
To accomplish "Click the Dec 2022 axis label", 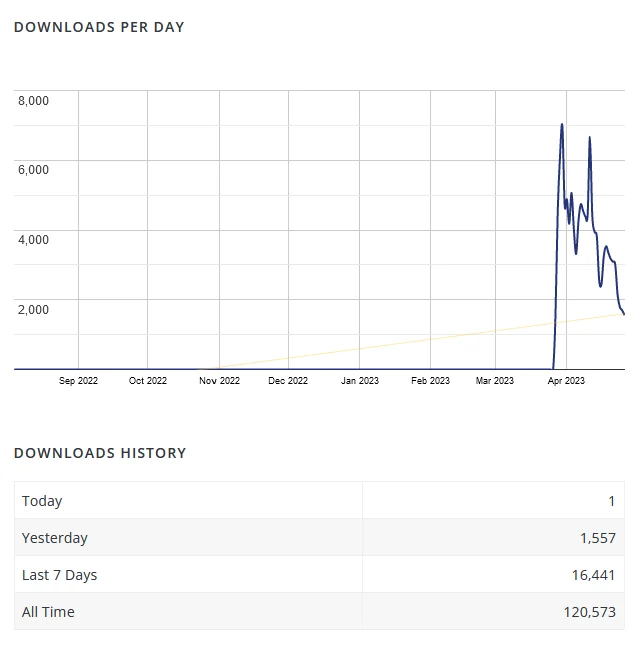I will pyautogui.click(x=288, y=381).
